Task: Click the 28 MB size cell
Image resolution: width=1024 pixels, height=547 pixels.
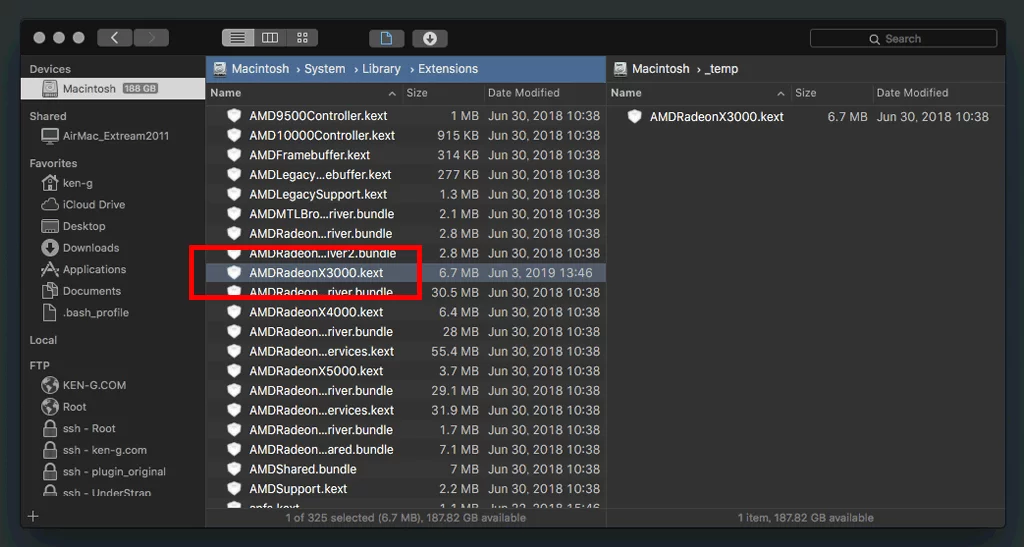Action: [x=460, y=332]
